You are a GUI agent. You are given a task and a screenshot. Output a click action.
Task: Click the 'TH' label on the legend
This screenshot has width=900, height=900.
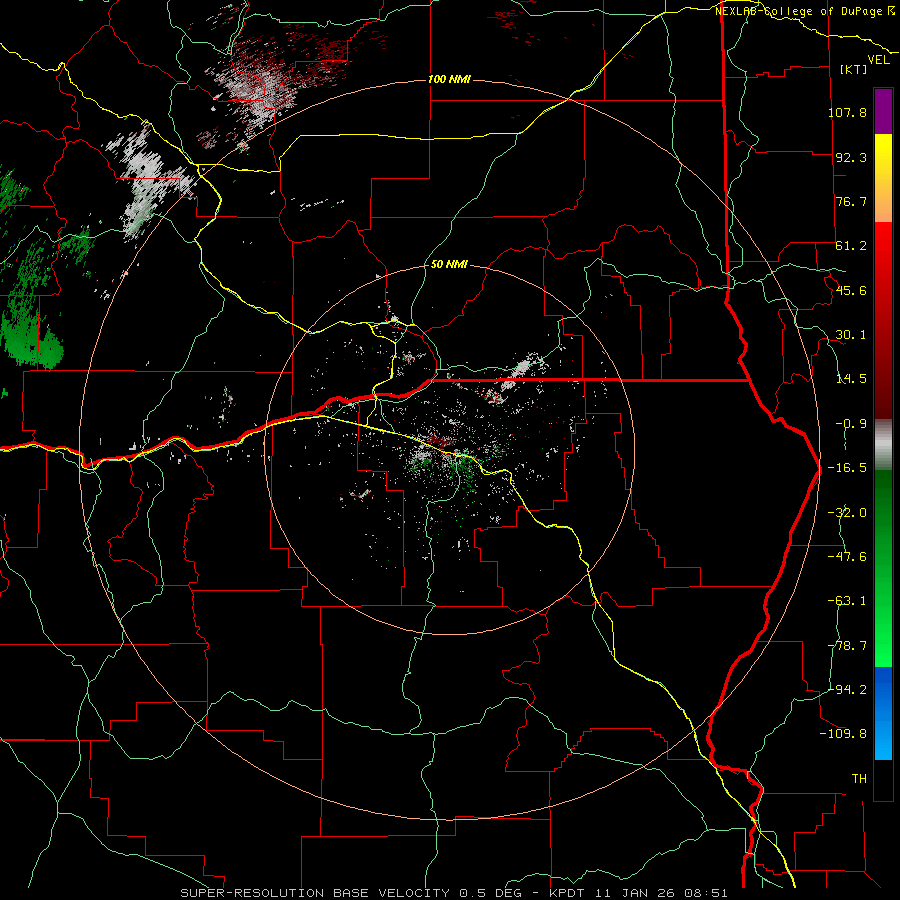click(x=859, y=778)
